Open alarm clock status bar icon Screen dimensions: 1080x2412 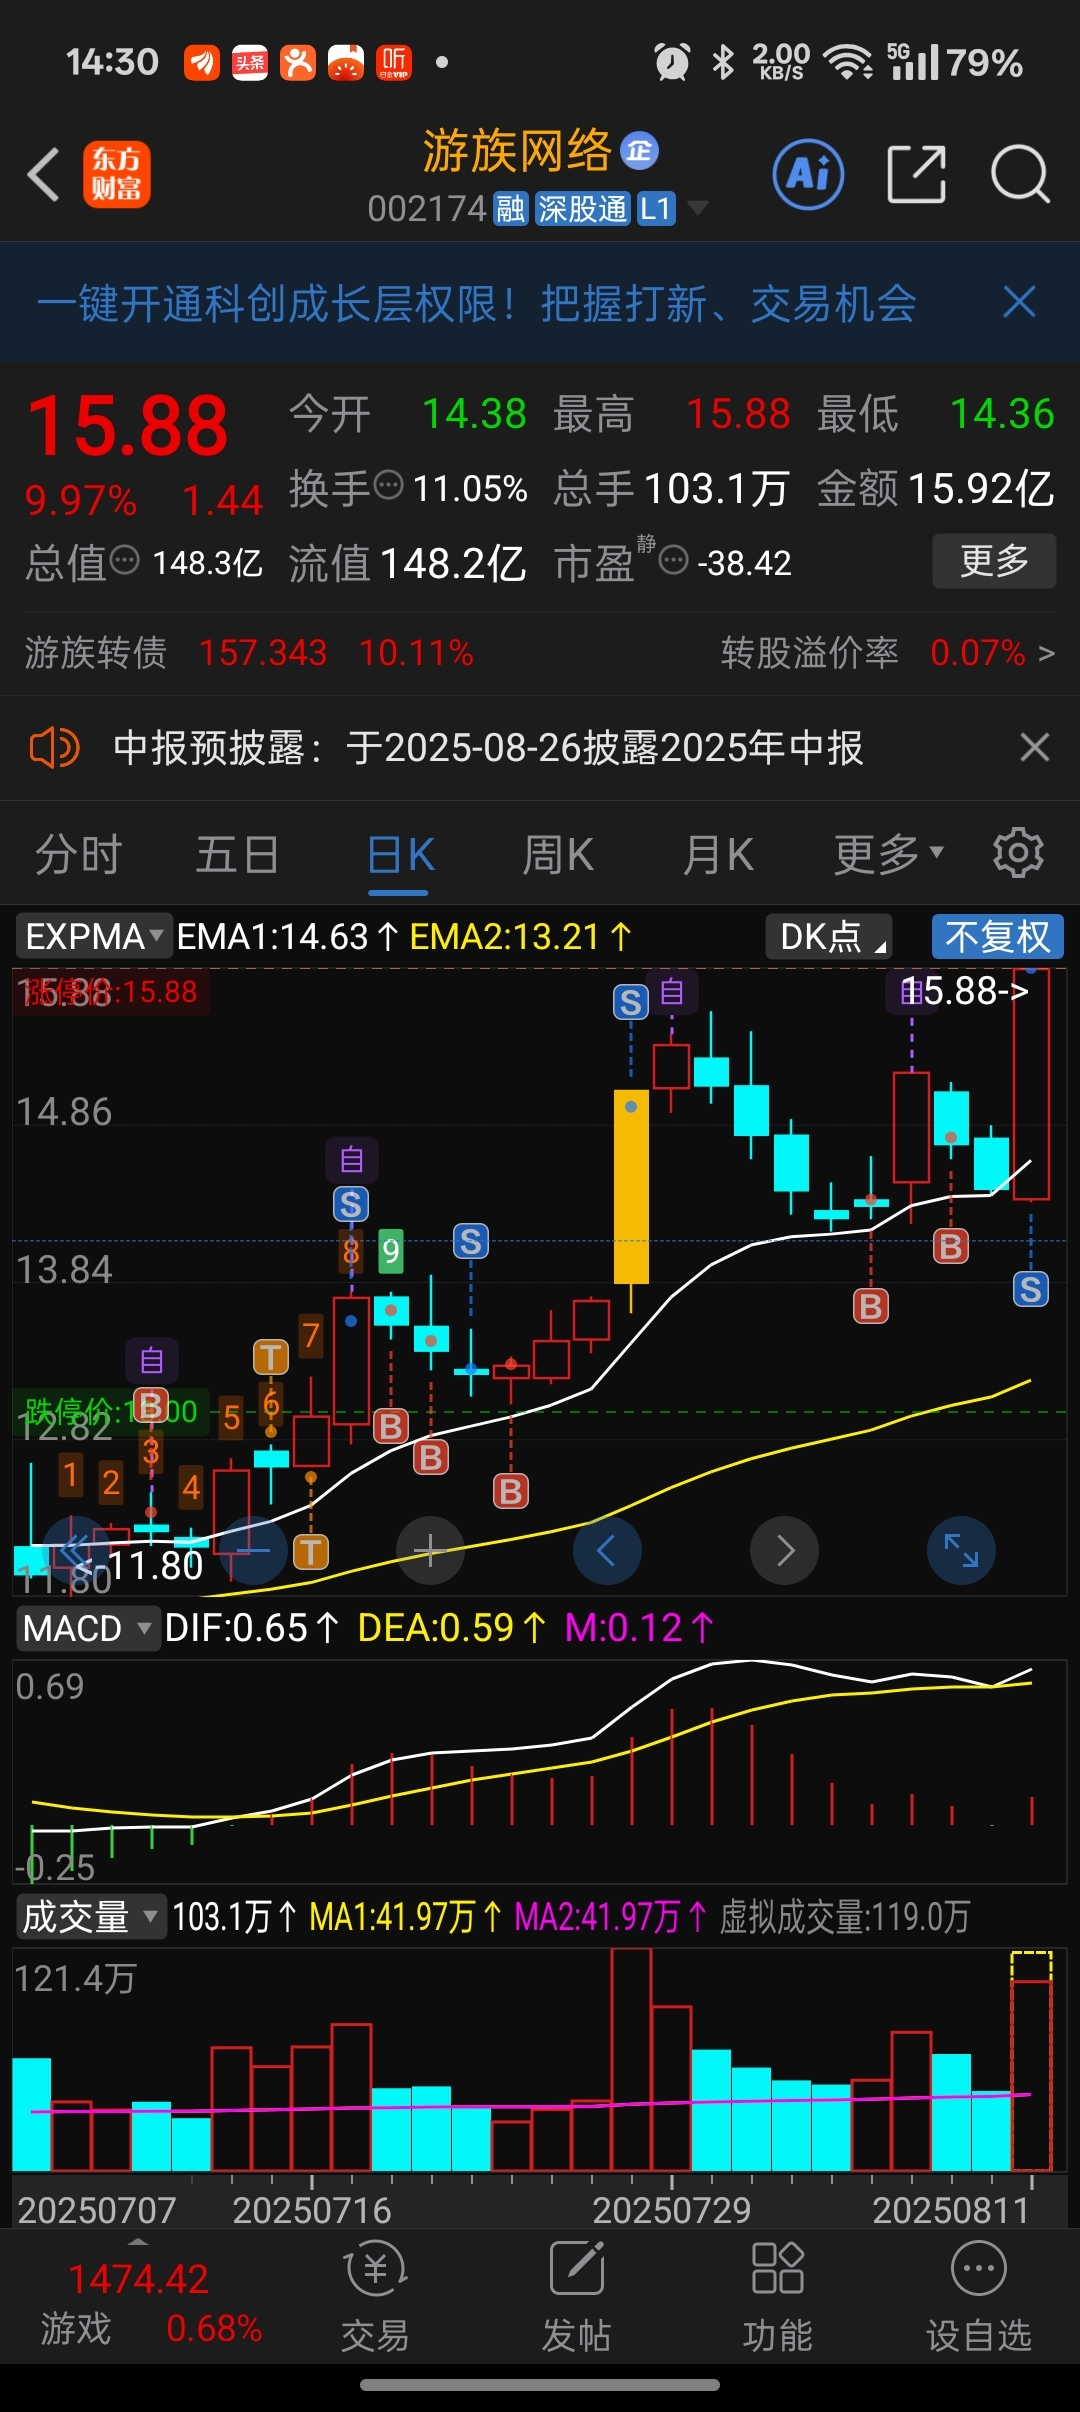click(672, 62)
